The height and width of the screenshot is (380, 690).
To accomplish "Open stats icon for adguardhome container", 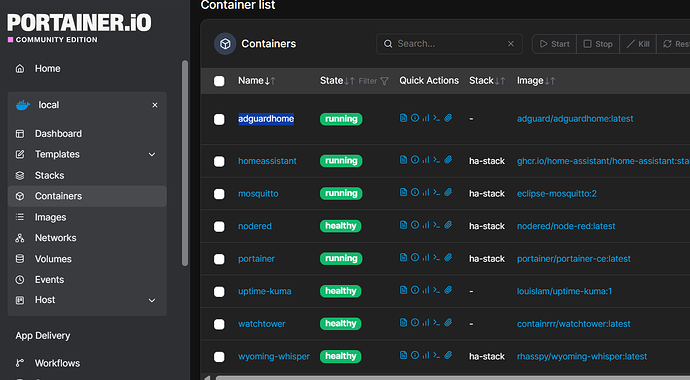I will (426, 118).
